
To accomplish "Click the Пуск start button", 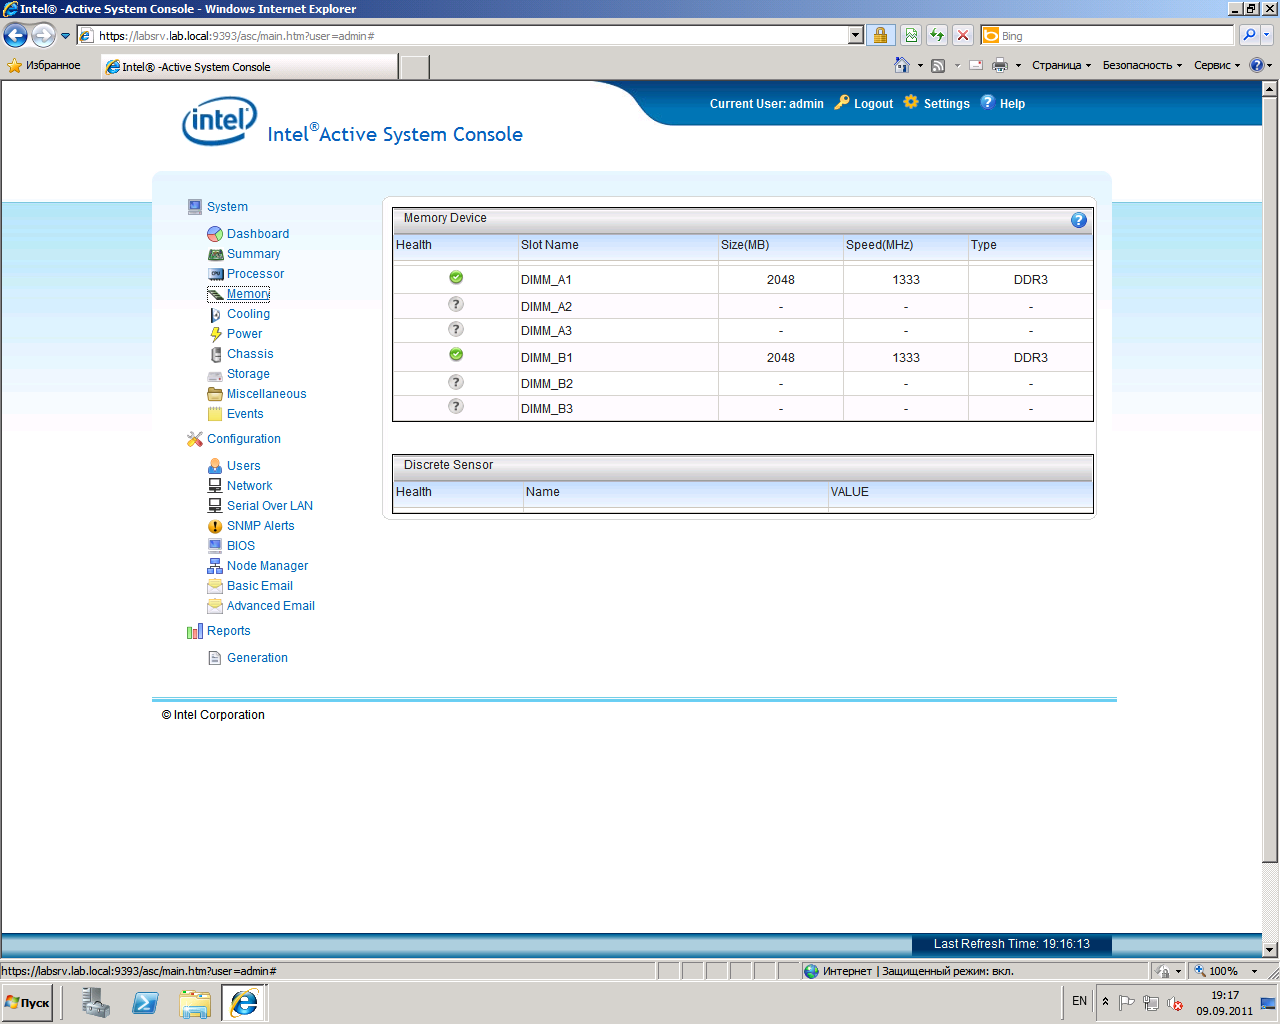I will coord(28,1002).
